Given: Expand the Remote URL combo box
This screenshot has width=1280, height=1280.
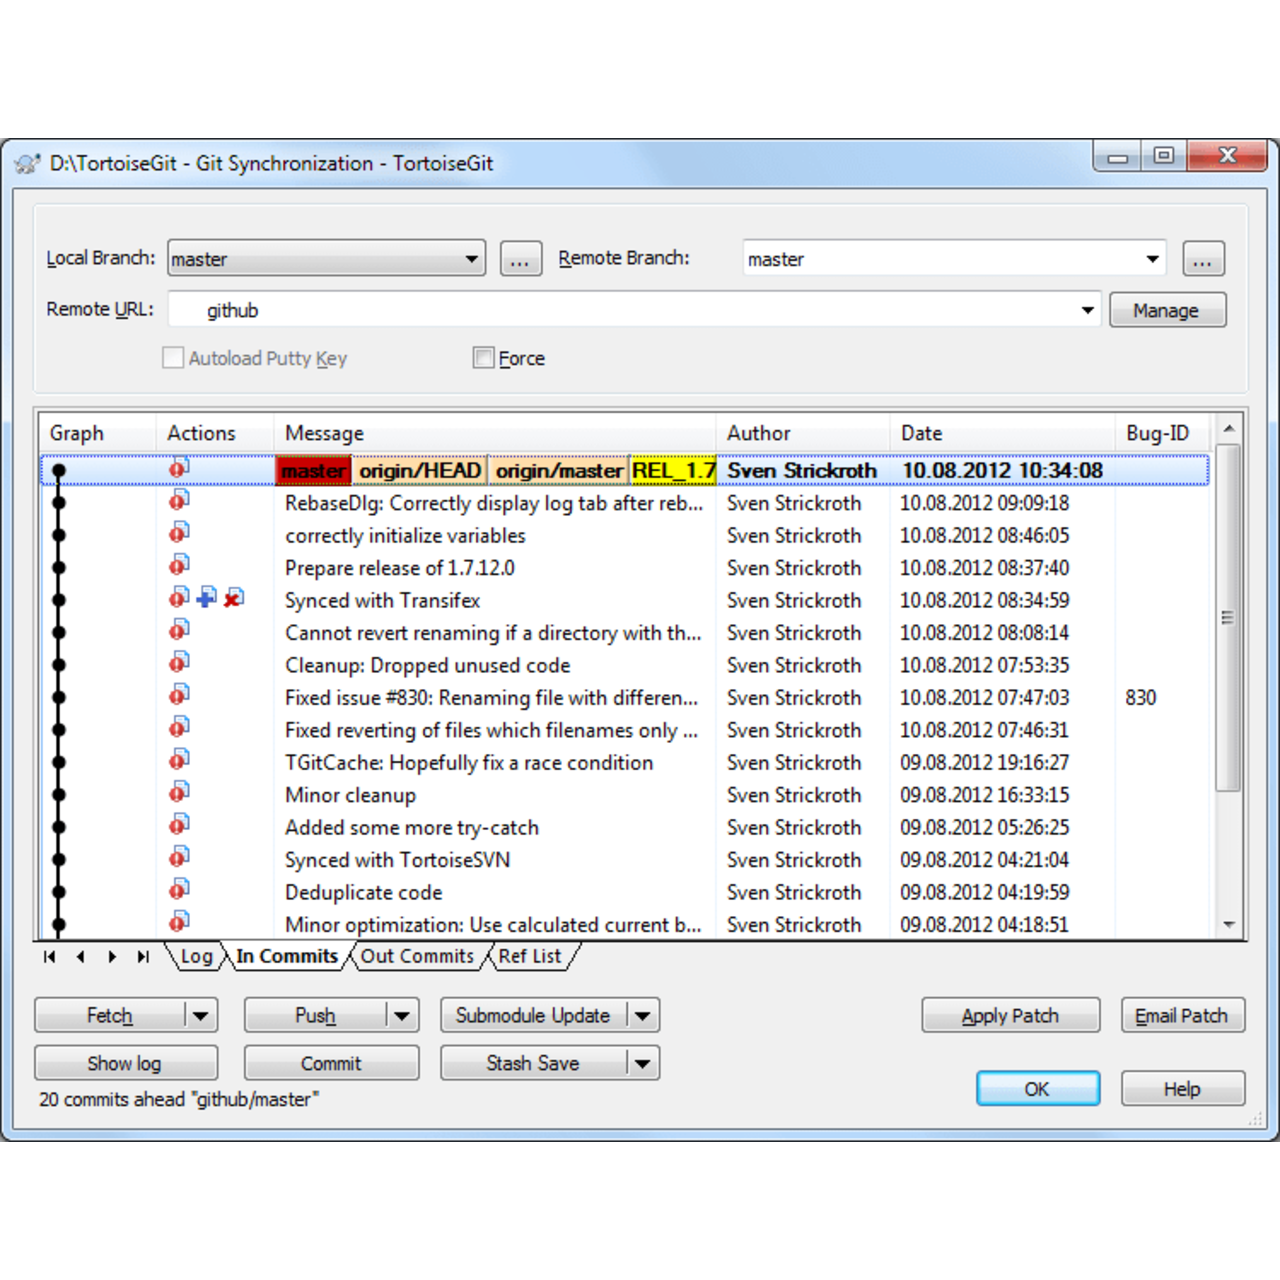Looking at the screenshot, I should [x=1087, y=310].
